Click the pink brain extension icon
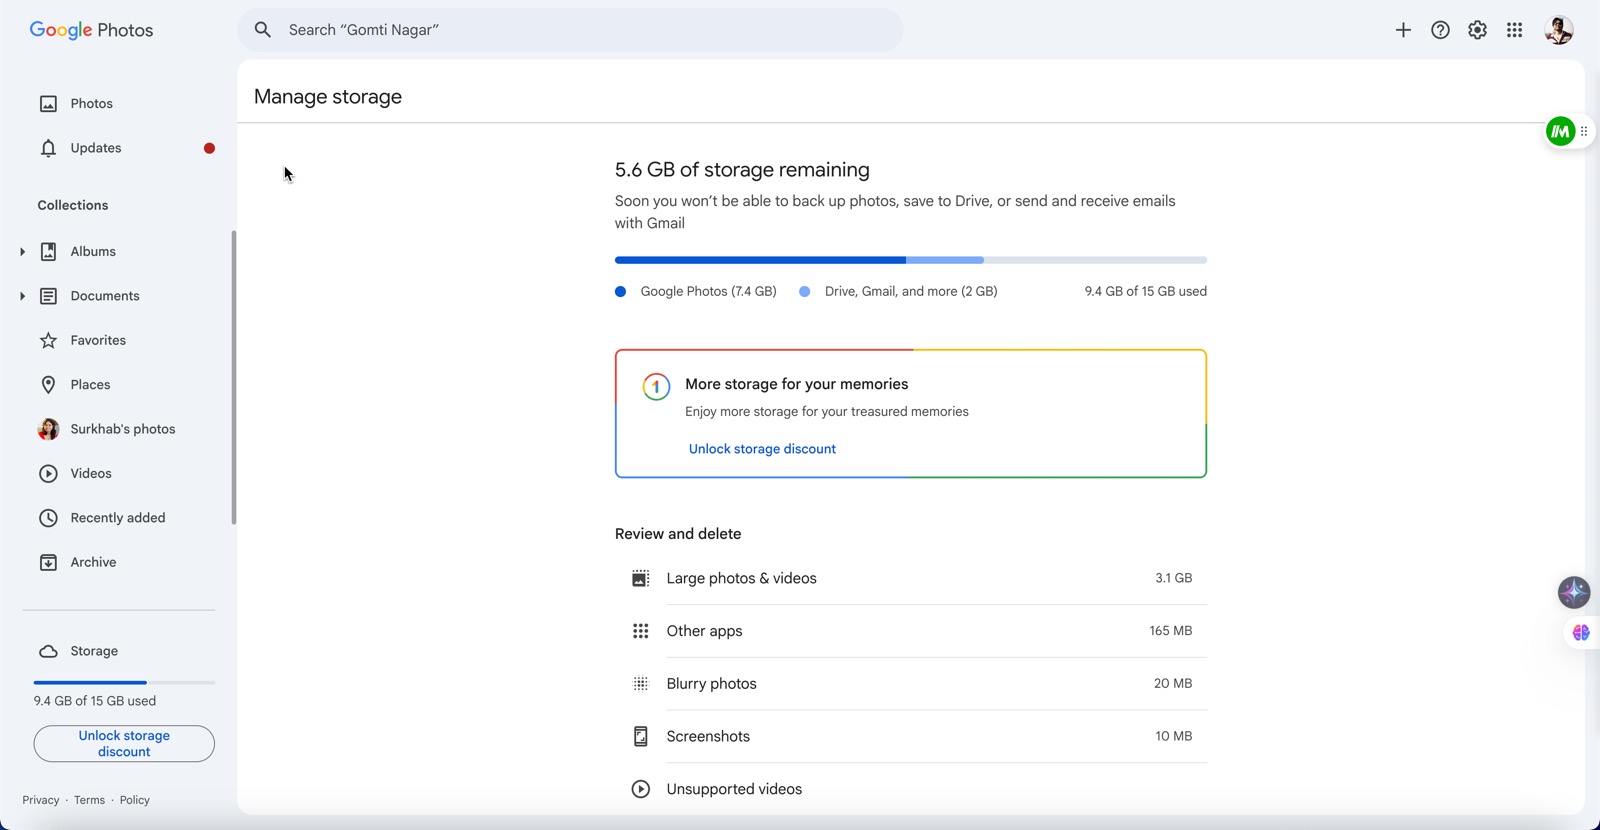Viewport: 1600px width, 830px height. [1581, 633]
